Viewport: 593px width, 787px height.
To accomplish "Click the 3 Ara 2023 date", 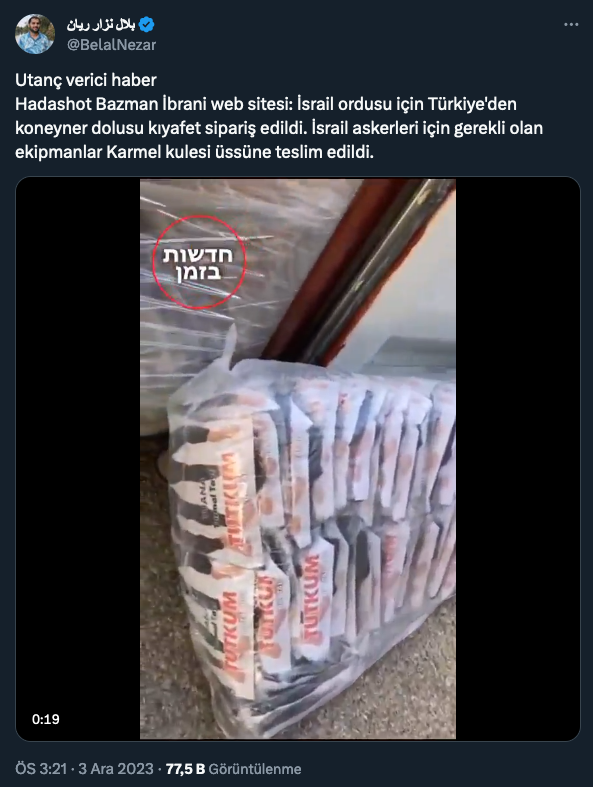I will [x=115, y=769].
